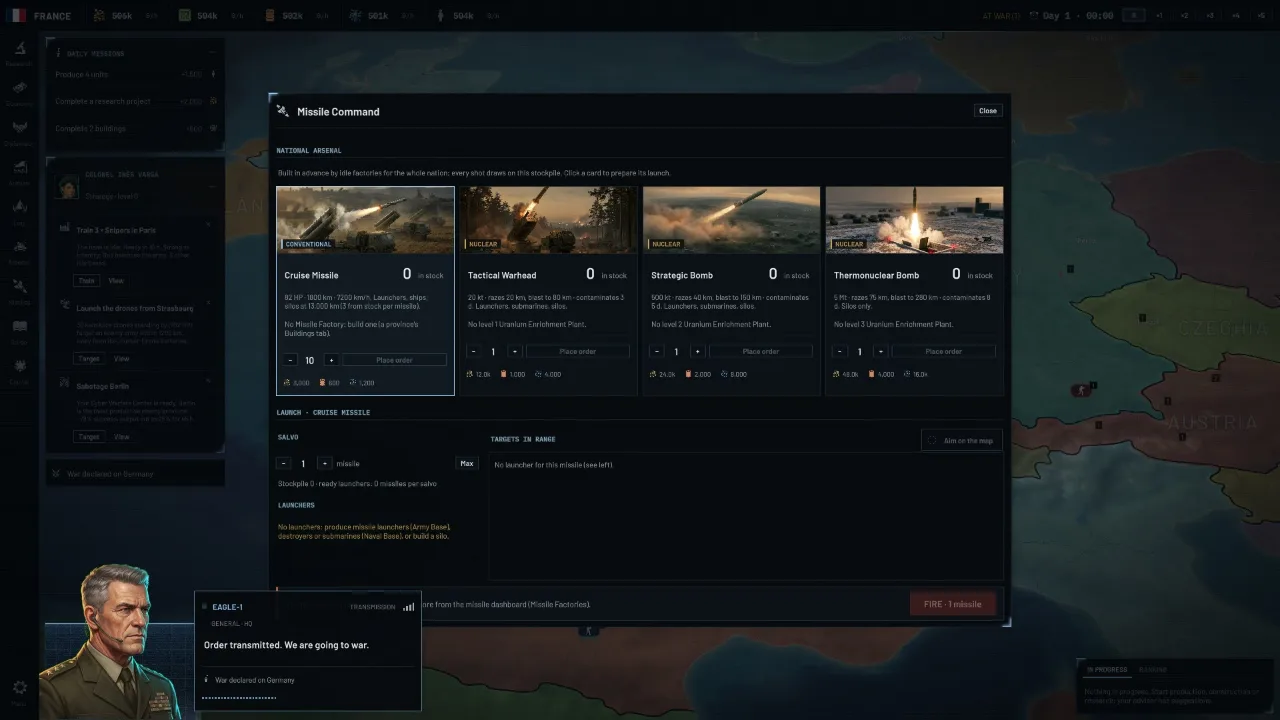Place order for Tactical Warhead
Image resolution: width=1280 pixels, height=720 pixels.
coord(578,351)
